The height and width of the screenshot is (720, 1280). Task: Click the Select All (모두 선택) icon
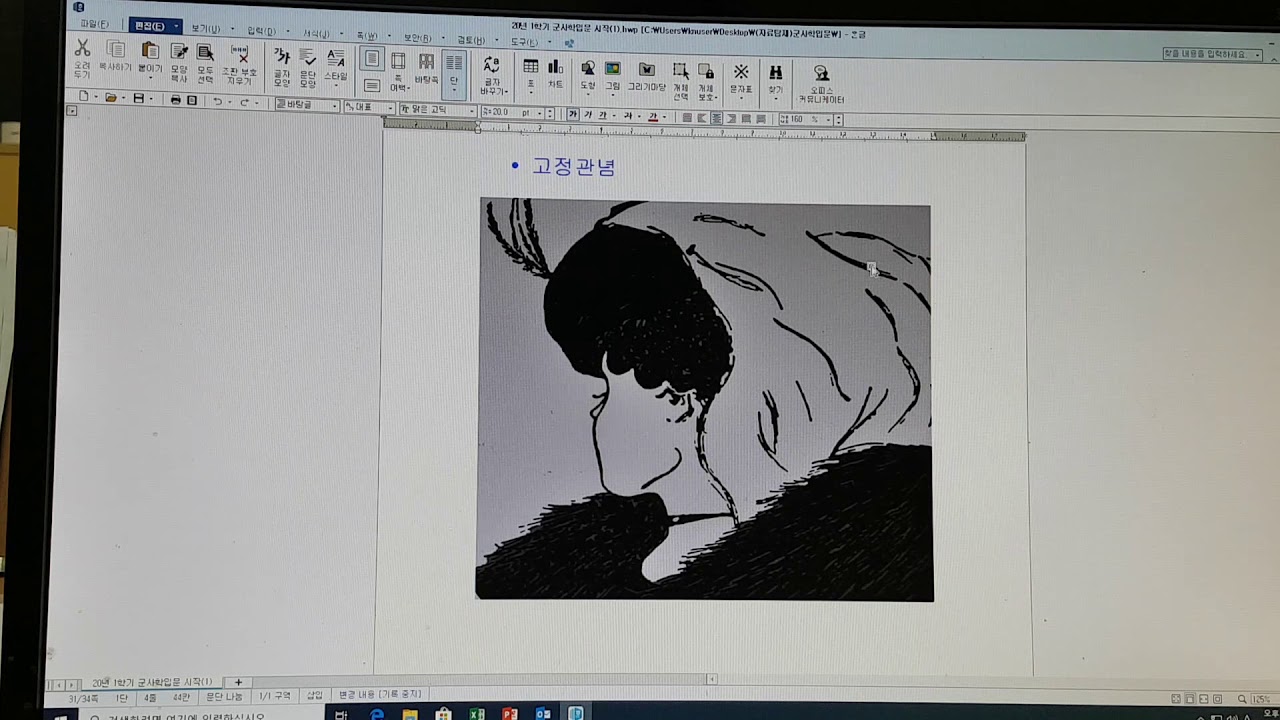point(205,54)
